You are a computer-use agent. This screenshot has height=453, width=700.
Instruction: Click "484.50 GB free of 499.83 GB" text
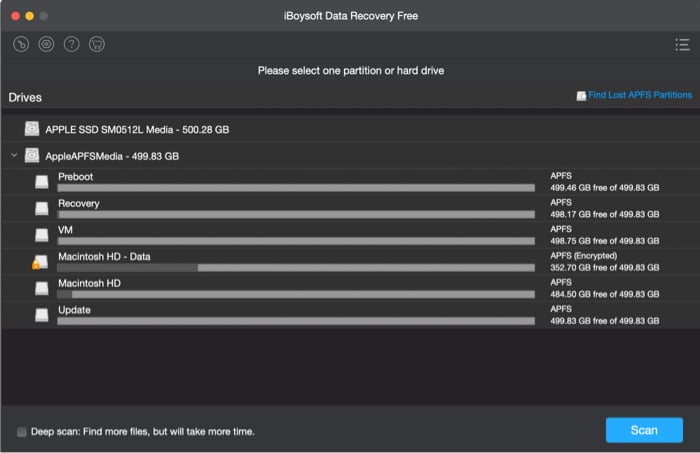[604, 295]
